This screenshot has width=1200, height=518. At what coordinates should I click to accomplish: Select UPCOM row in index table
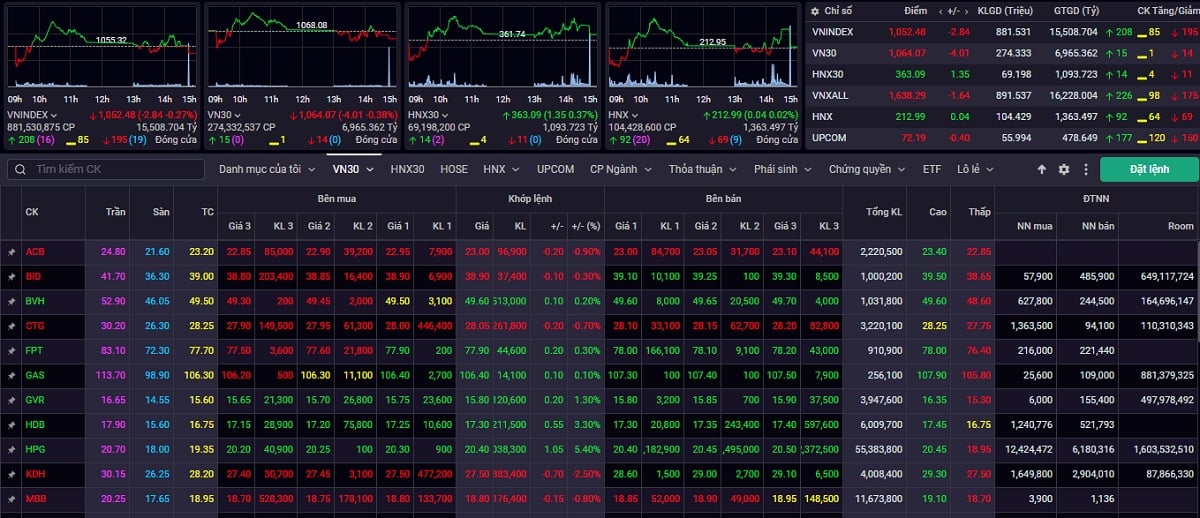(1002, 136)
